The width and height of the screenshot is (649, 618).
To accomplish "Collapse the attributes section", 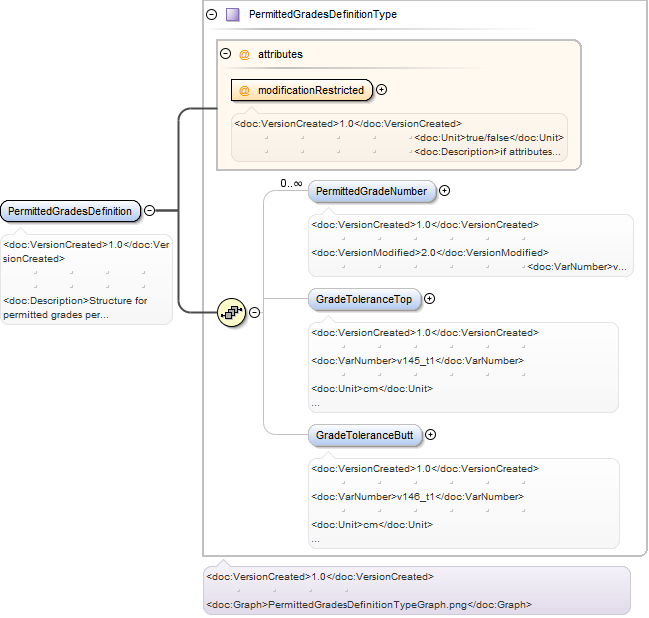I will point(226,53).
